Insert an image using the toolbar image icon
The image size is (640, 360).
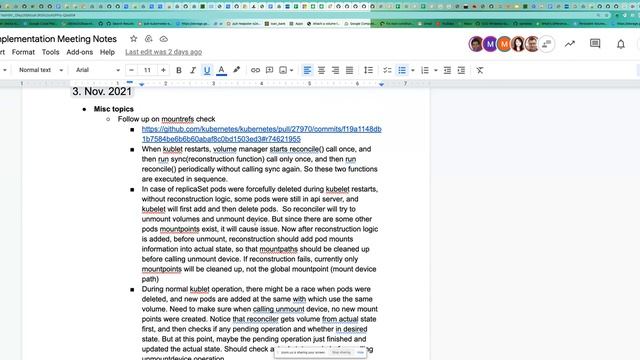(x=283, y=70)
